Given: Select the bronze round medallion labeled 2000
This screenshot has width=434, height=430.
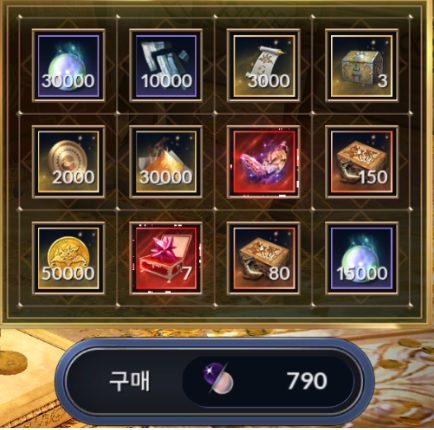Looking at the screenshot, I should point(69,162).
